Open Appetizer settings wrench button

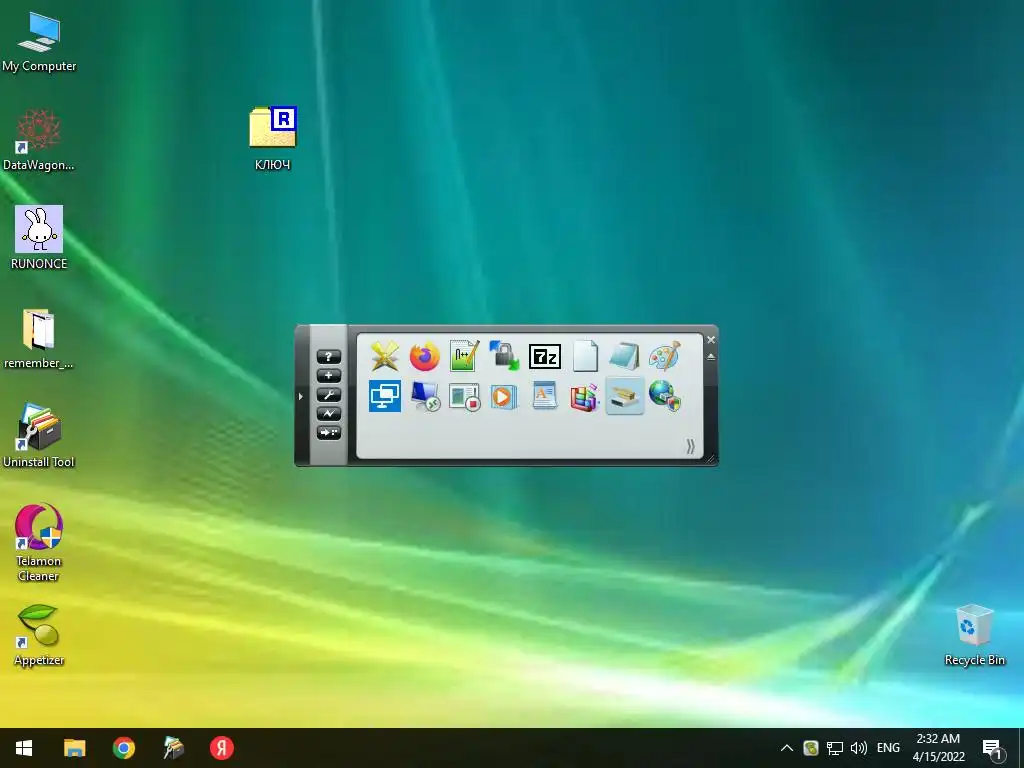click(x=328, y=394)
